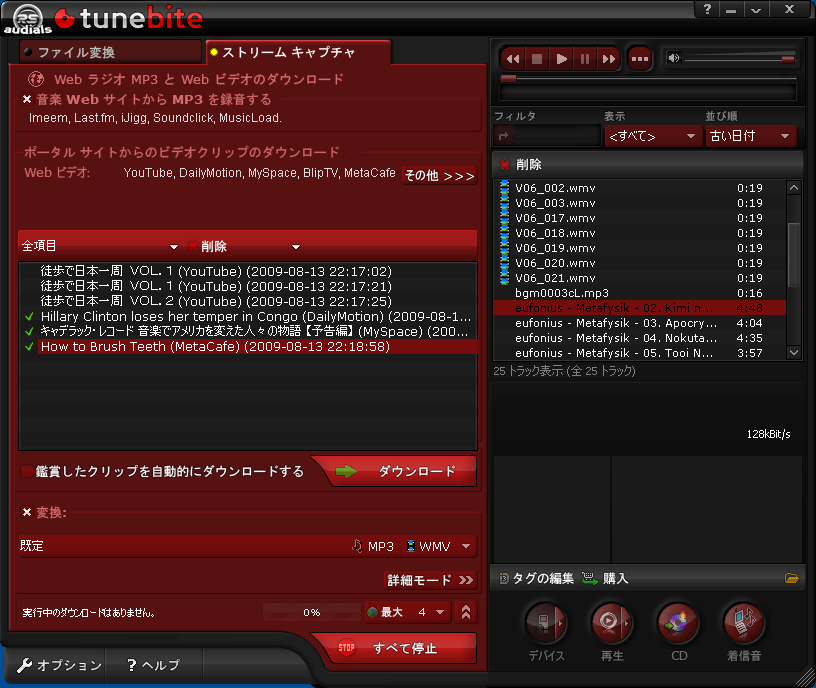Viewport: 816px width, 688px height.
Task: Open the player's three-dots more button
Action: (640, 59)
